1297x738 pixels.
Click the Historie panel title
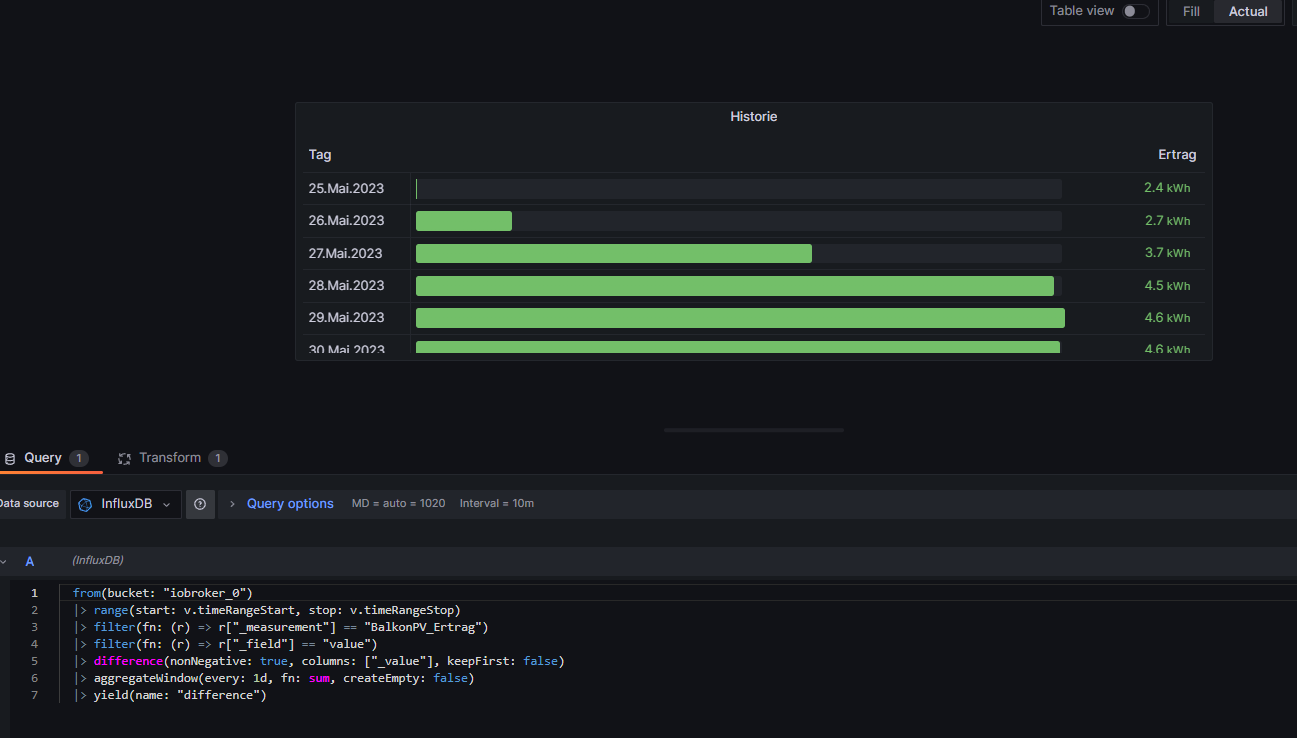753,117
